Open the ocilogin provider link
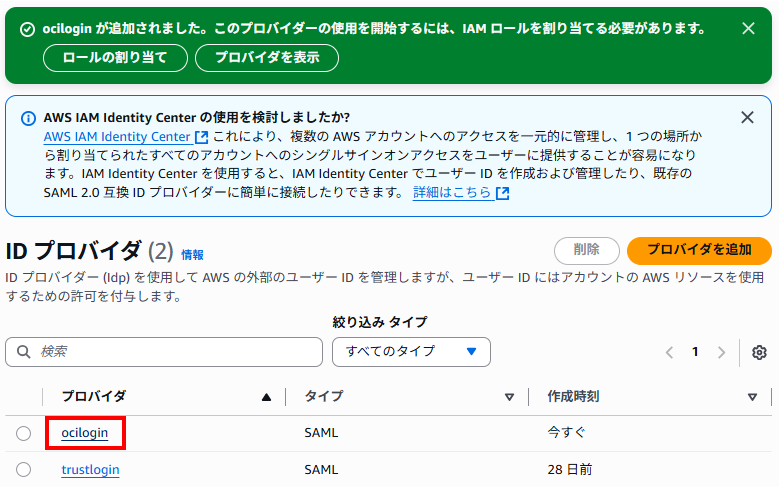781x492 pixels. (x=84, y=433)
